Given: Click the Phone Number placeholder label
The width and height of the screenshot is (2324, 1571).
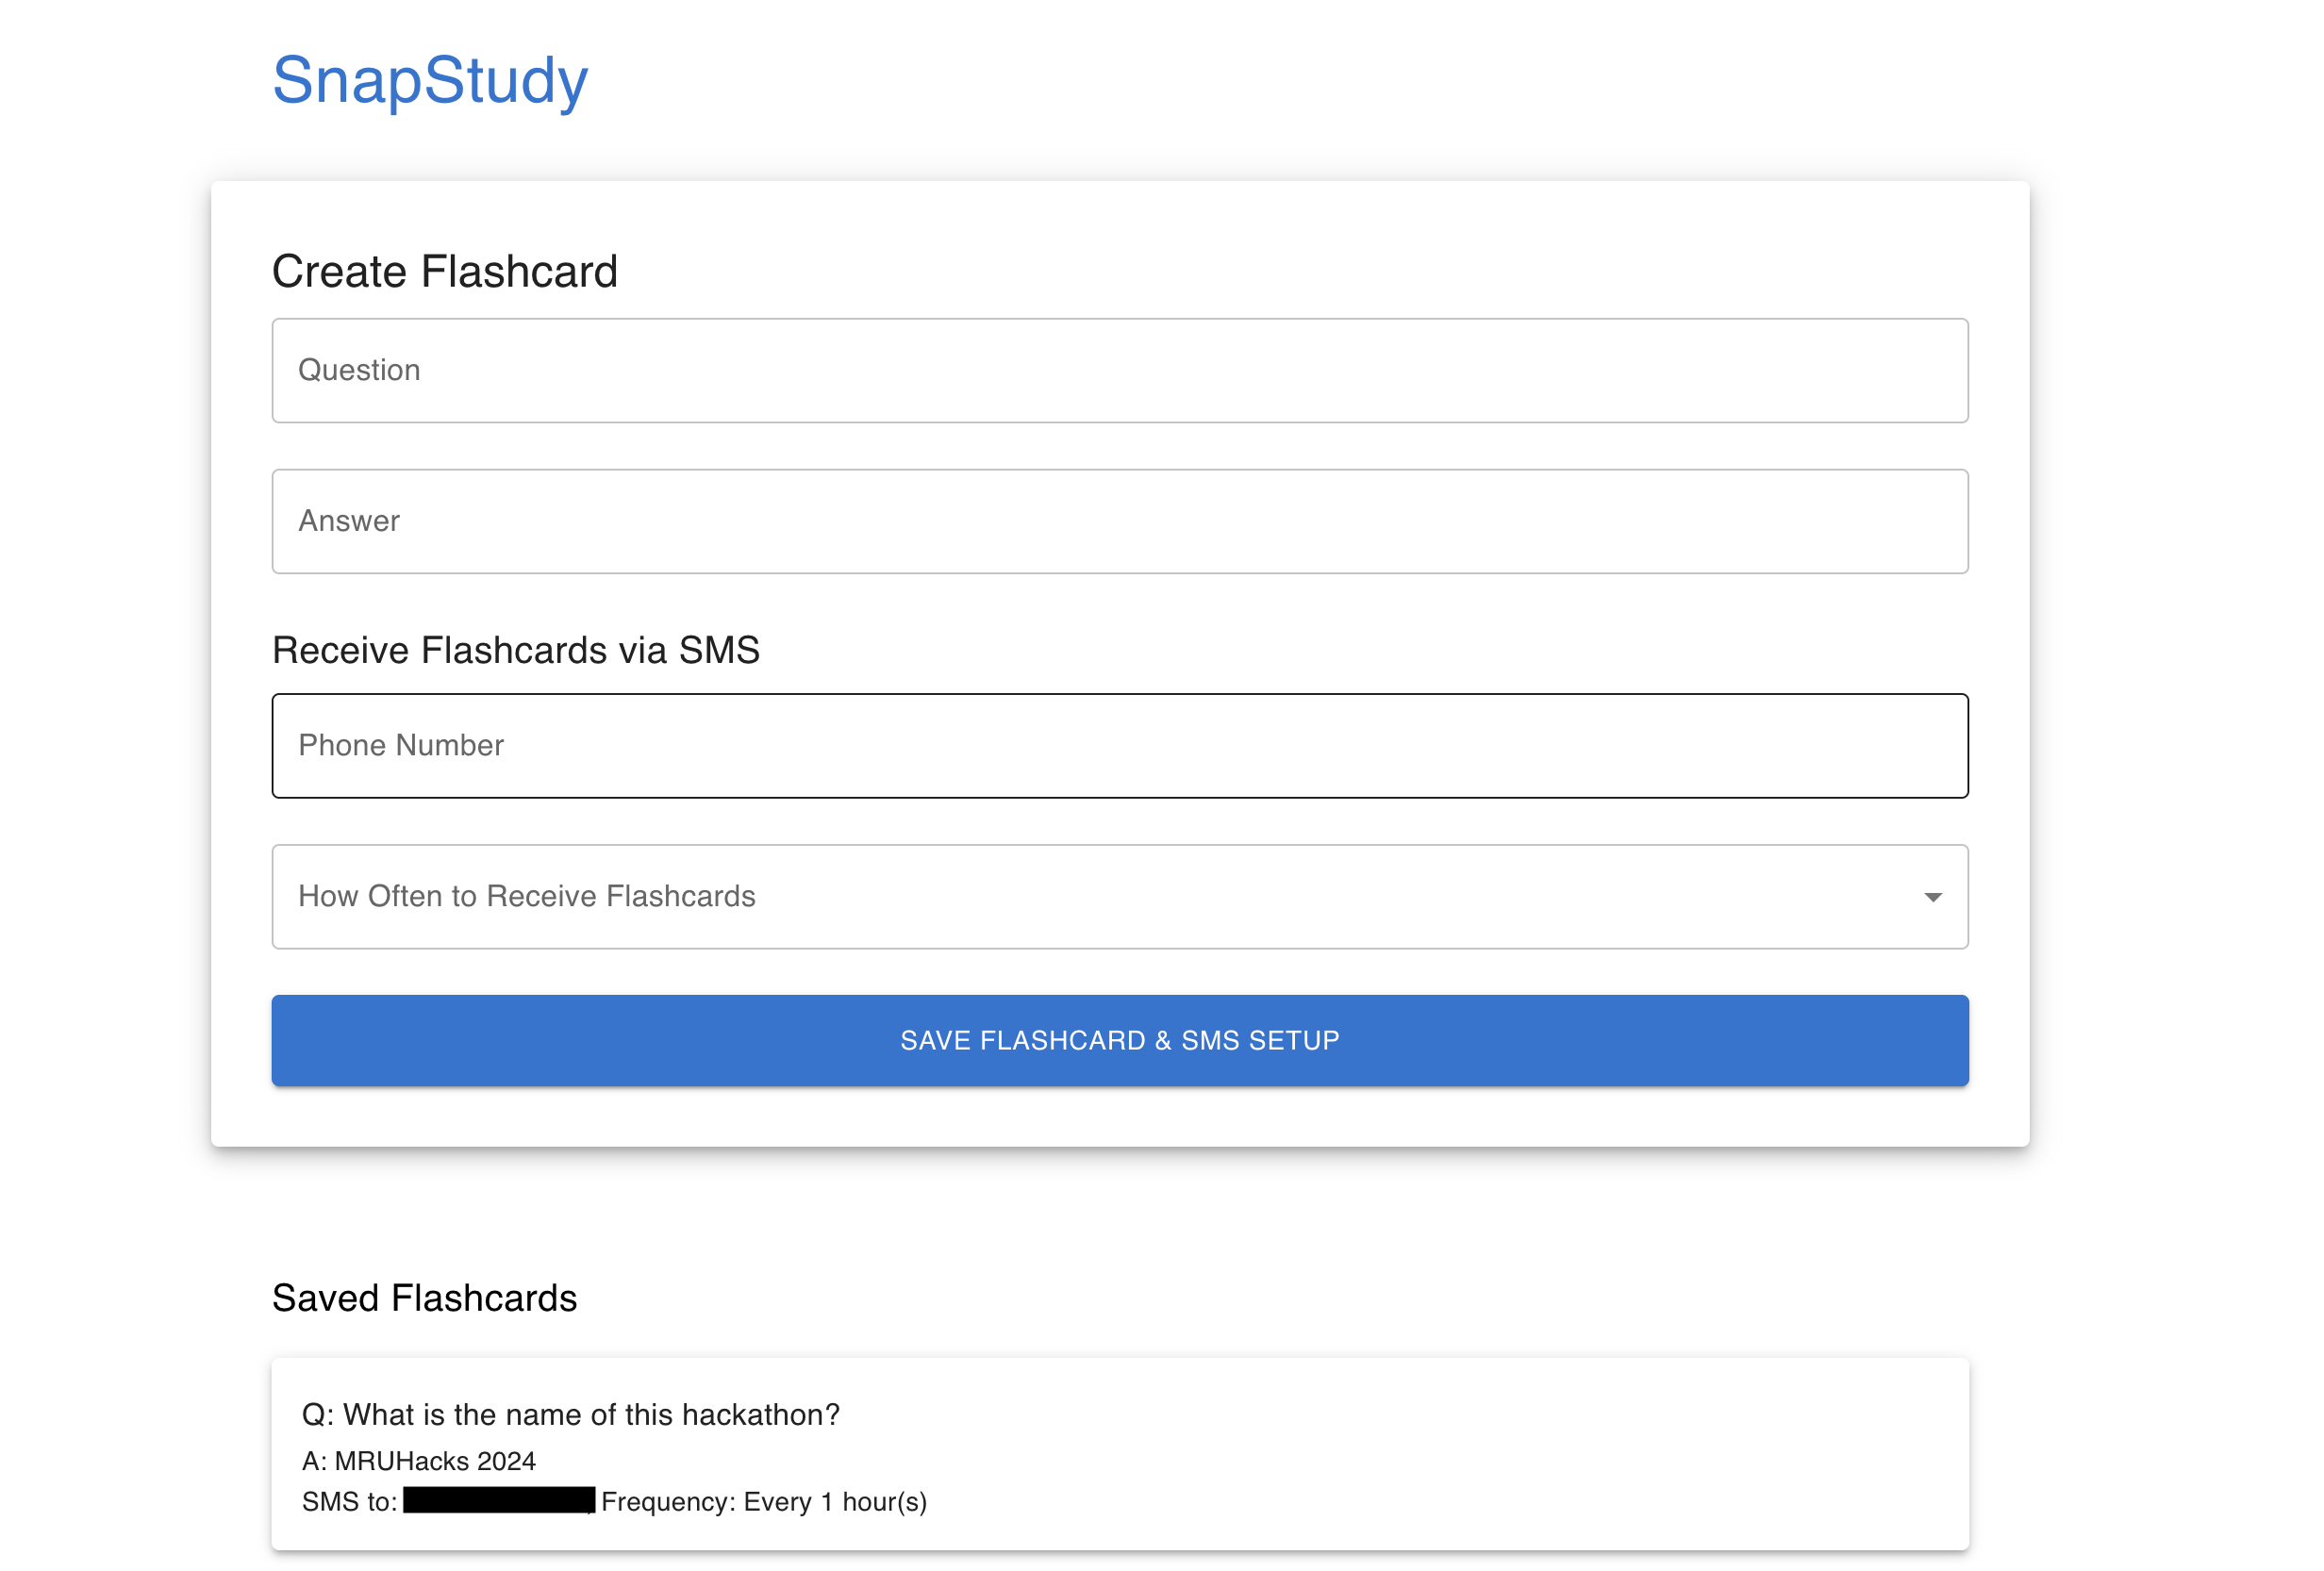Looking at the screenshot, I should point(401,746).
